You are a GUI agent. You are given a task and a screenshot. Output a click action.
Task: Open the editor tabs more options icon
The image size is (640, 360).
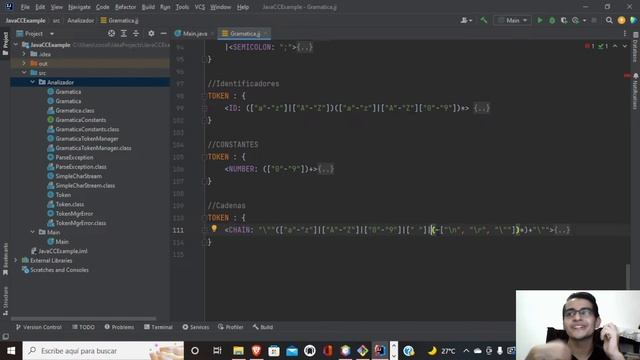pyautogui.click(x=625, y=33)
